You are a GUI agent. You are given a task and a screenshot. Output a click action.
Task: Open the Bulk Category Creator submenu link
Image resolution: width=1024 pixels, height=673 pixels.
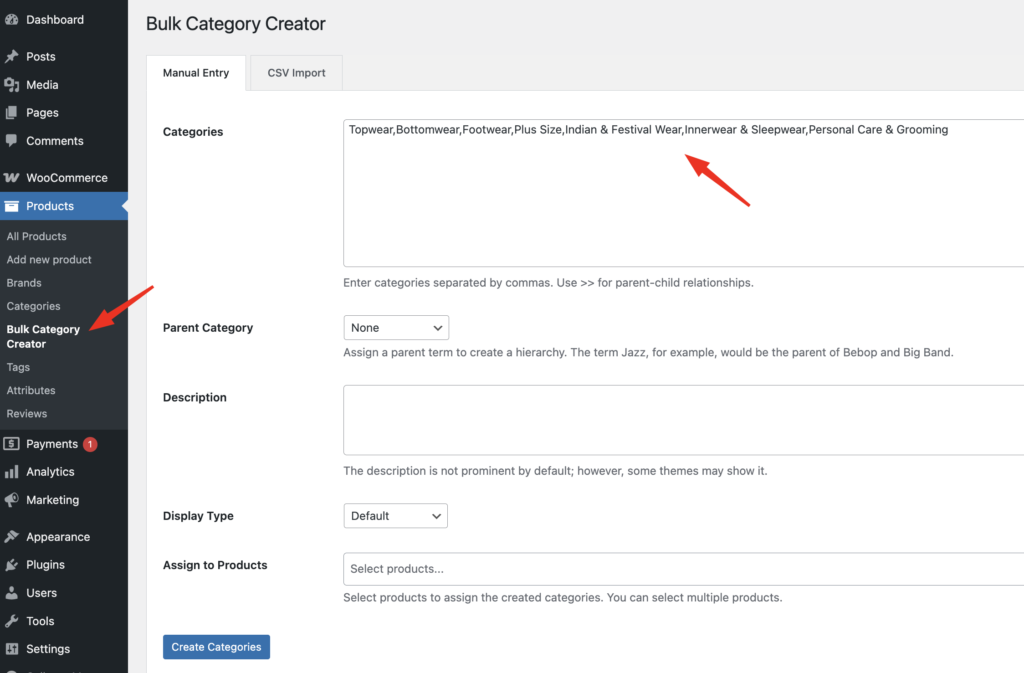[x=43, y=337]
